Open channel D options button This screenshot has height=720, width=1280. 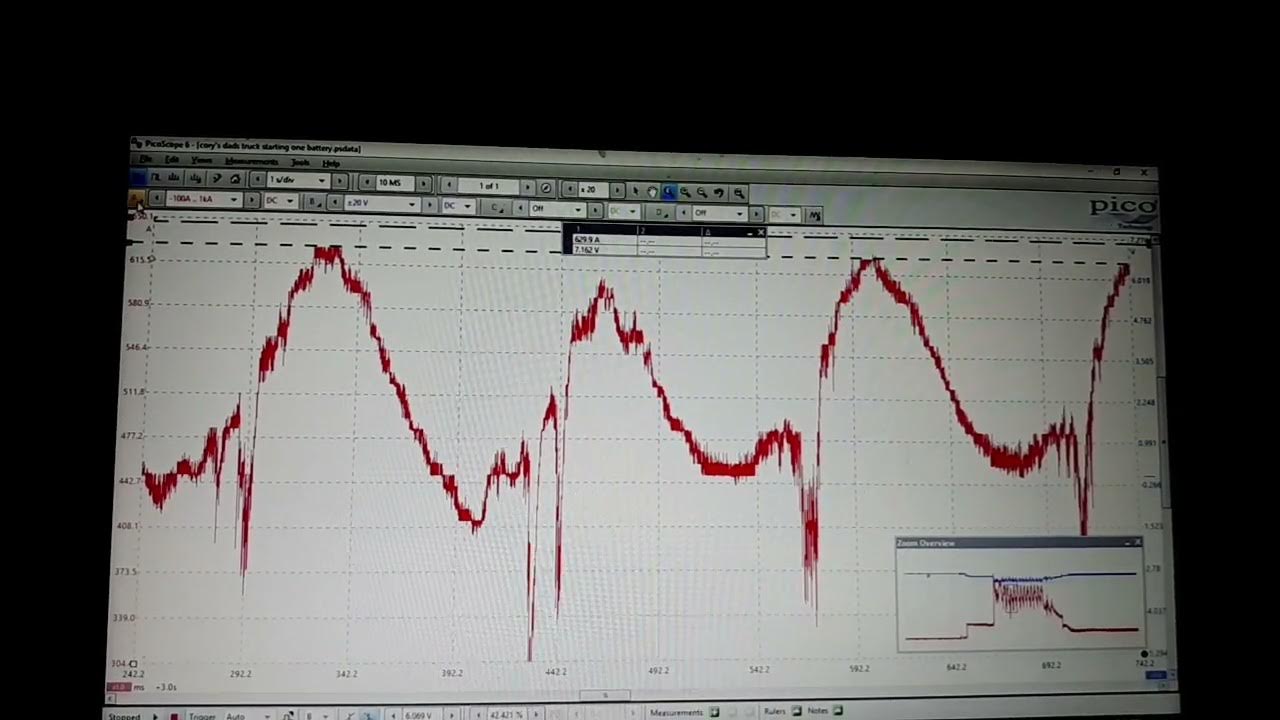click(661, 211)
